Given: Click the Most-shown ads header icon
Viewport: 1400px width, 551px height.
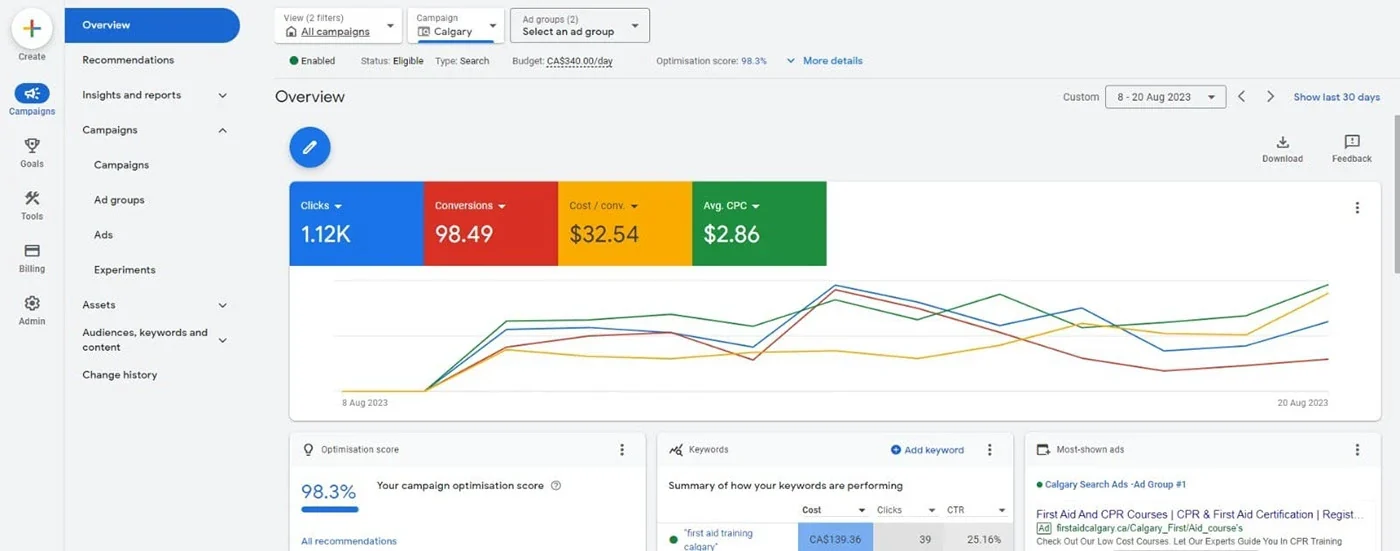Looking at the screenshot, I should [x=1043, y=450].
